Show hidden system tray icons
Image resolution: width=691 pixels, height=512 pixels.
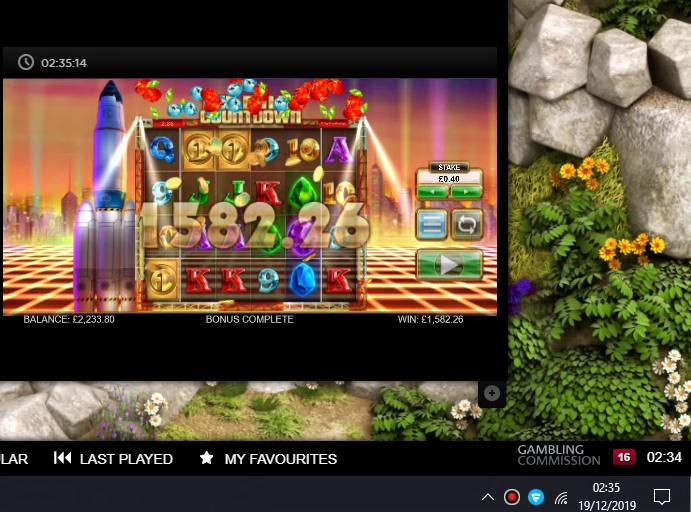pyautogui.click(x=488, y=497)
